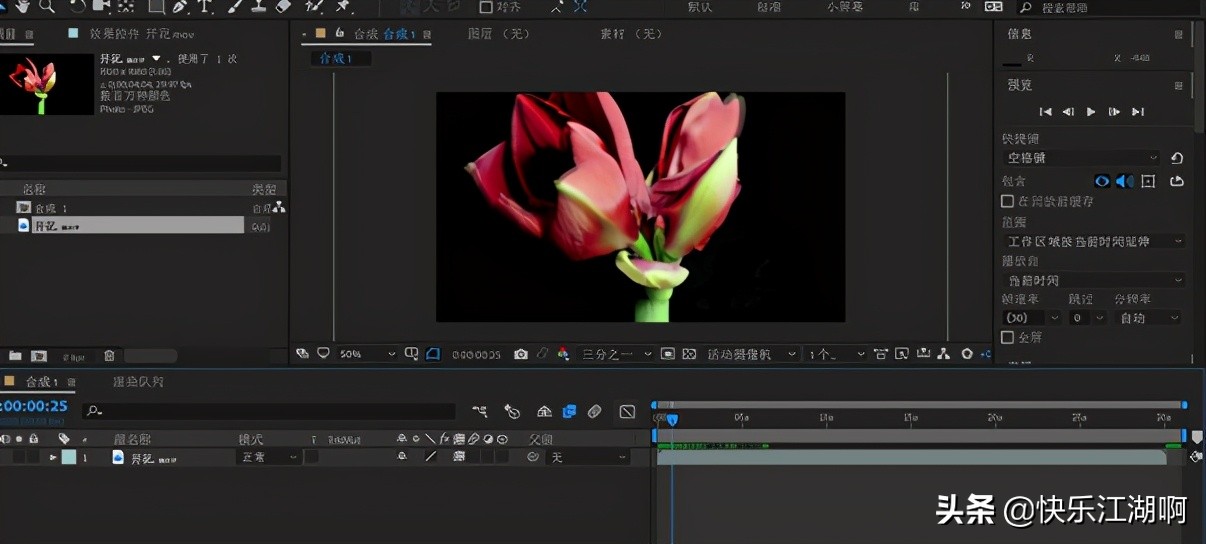Image resolution: width=1206 pixels, height=544 pixels.
Task: Select the Eraser tool
Action: [x=283, y=6]
